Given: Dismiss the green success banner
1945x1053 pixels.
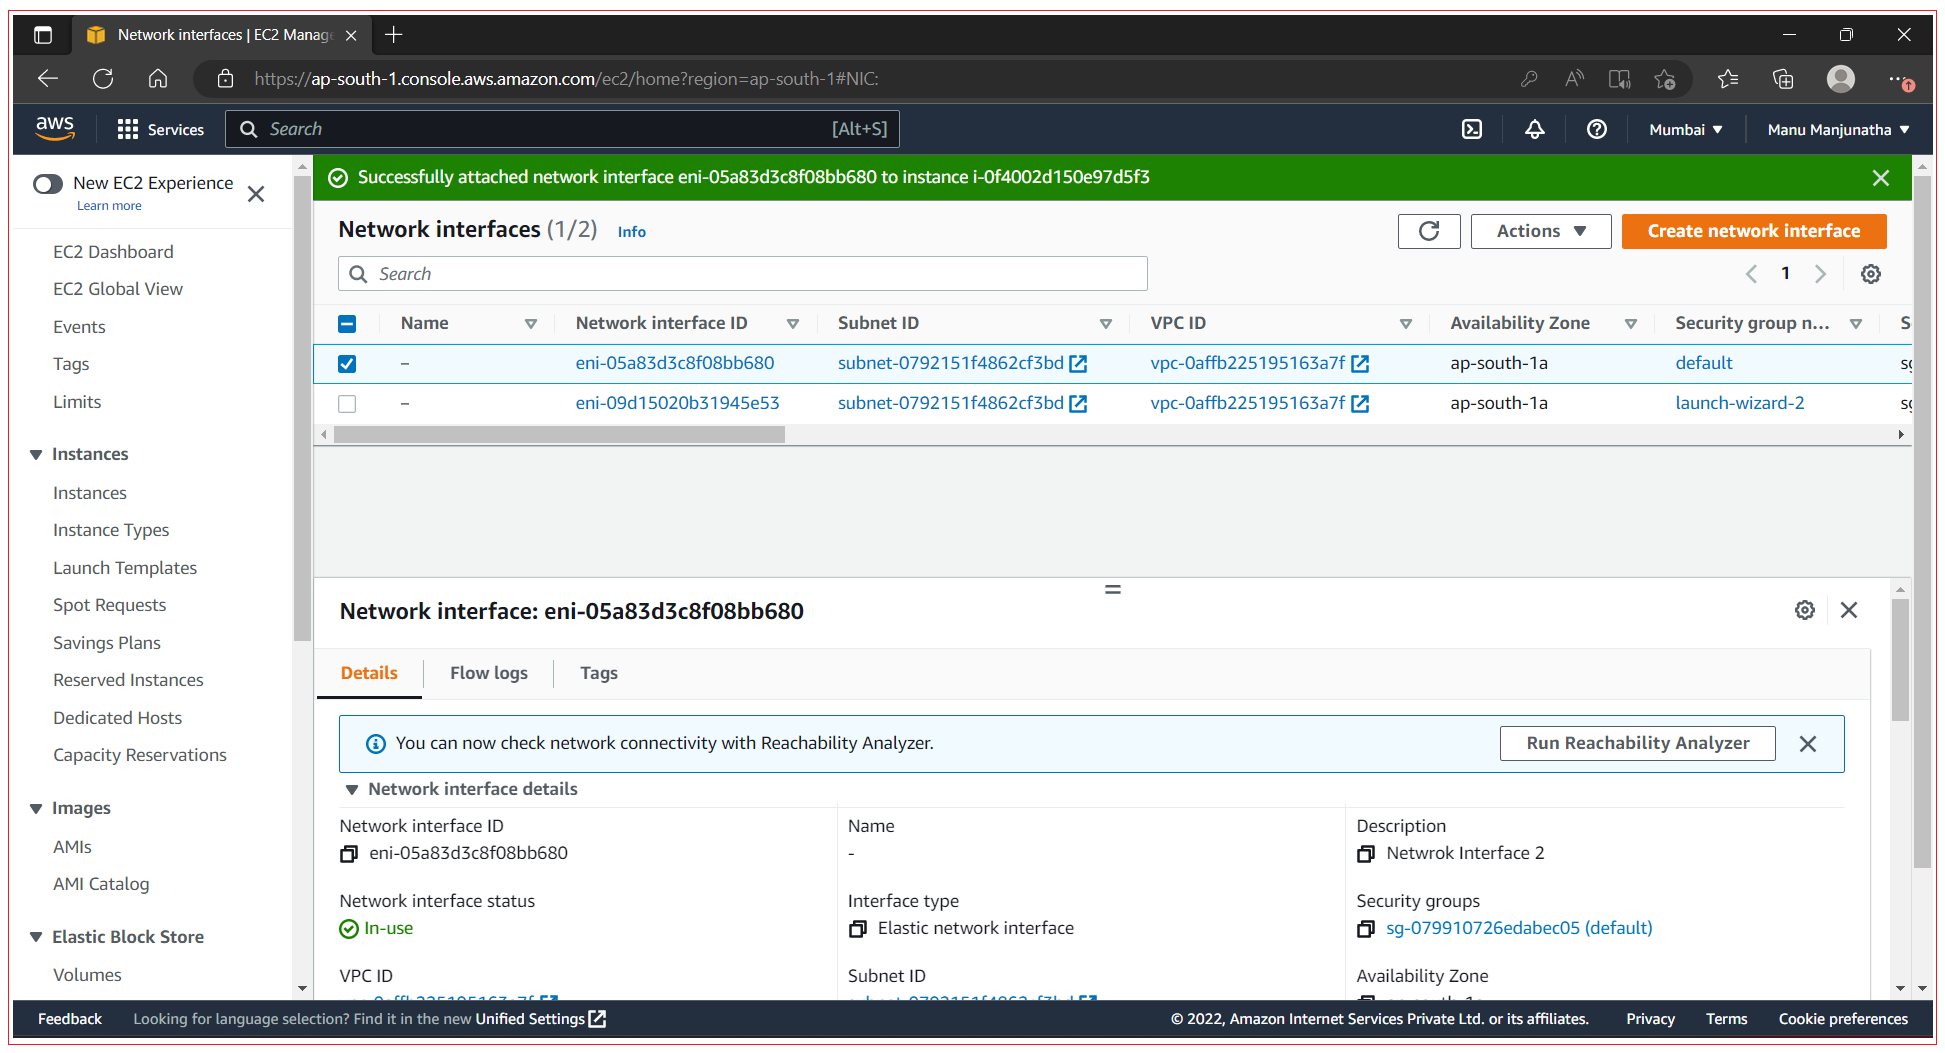Looking at the screenshot, I should 1881,178.
